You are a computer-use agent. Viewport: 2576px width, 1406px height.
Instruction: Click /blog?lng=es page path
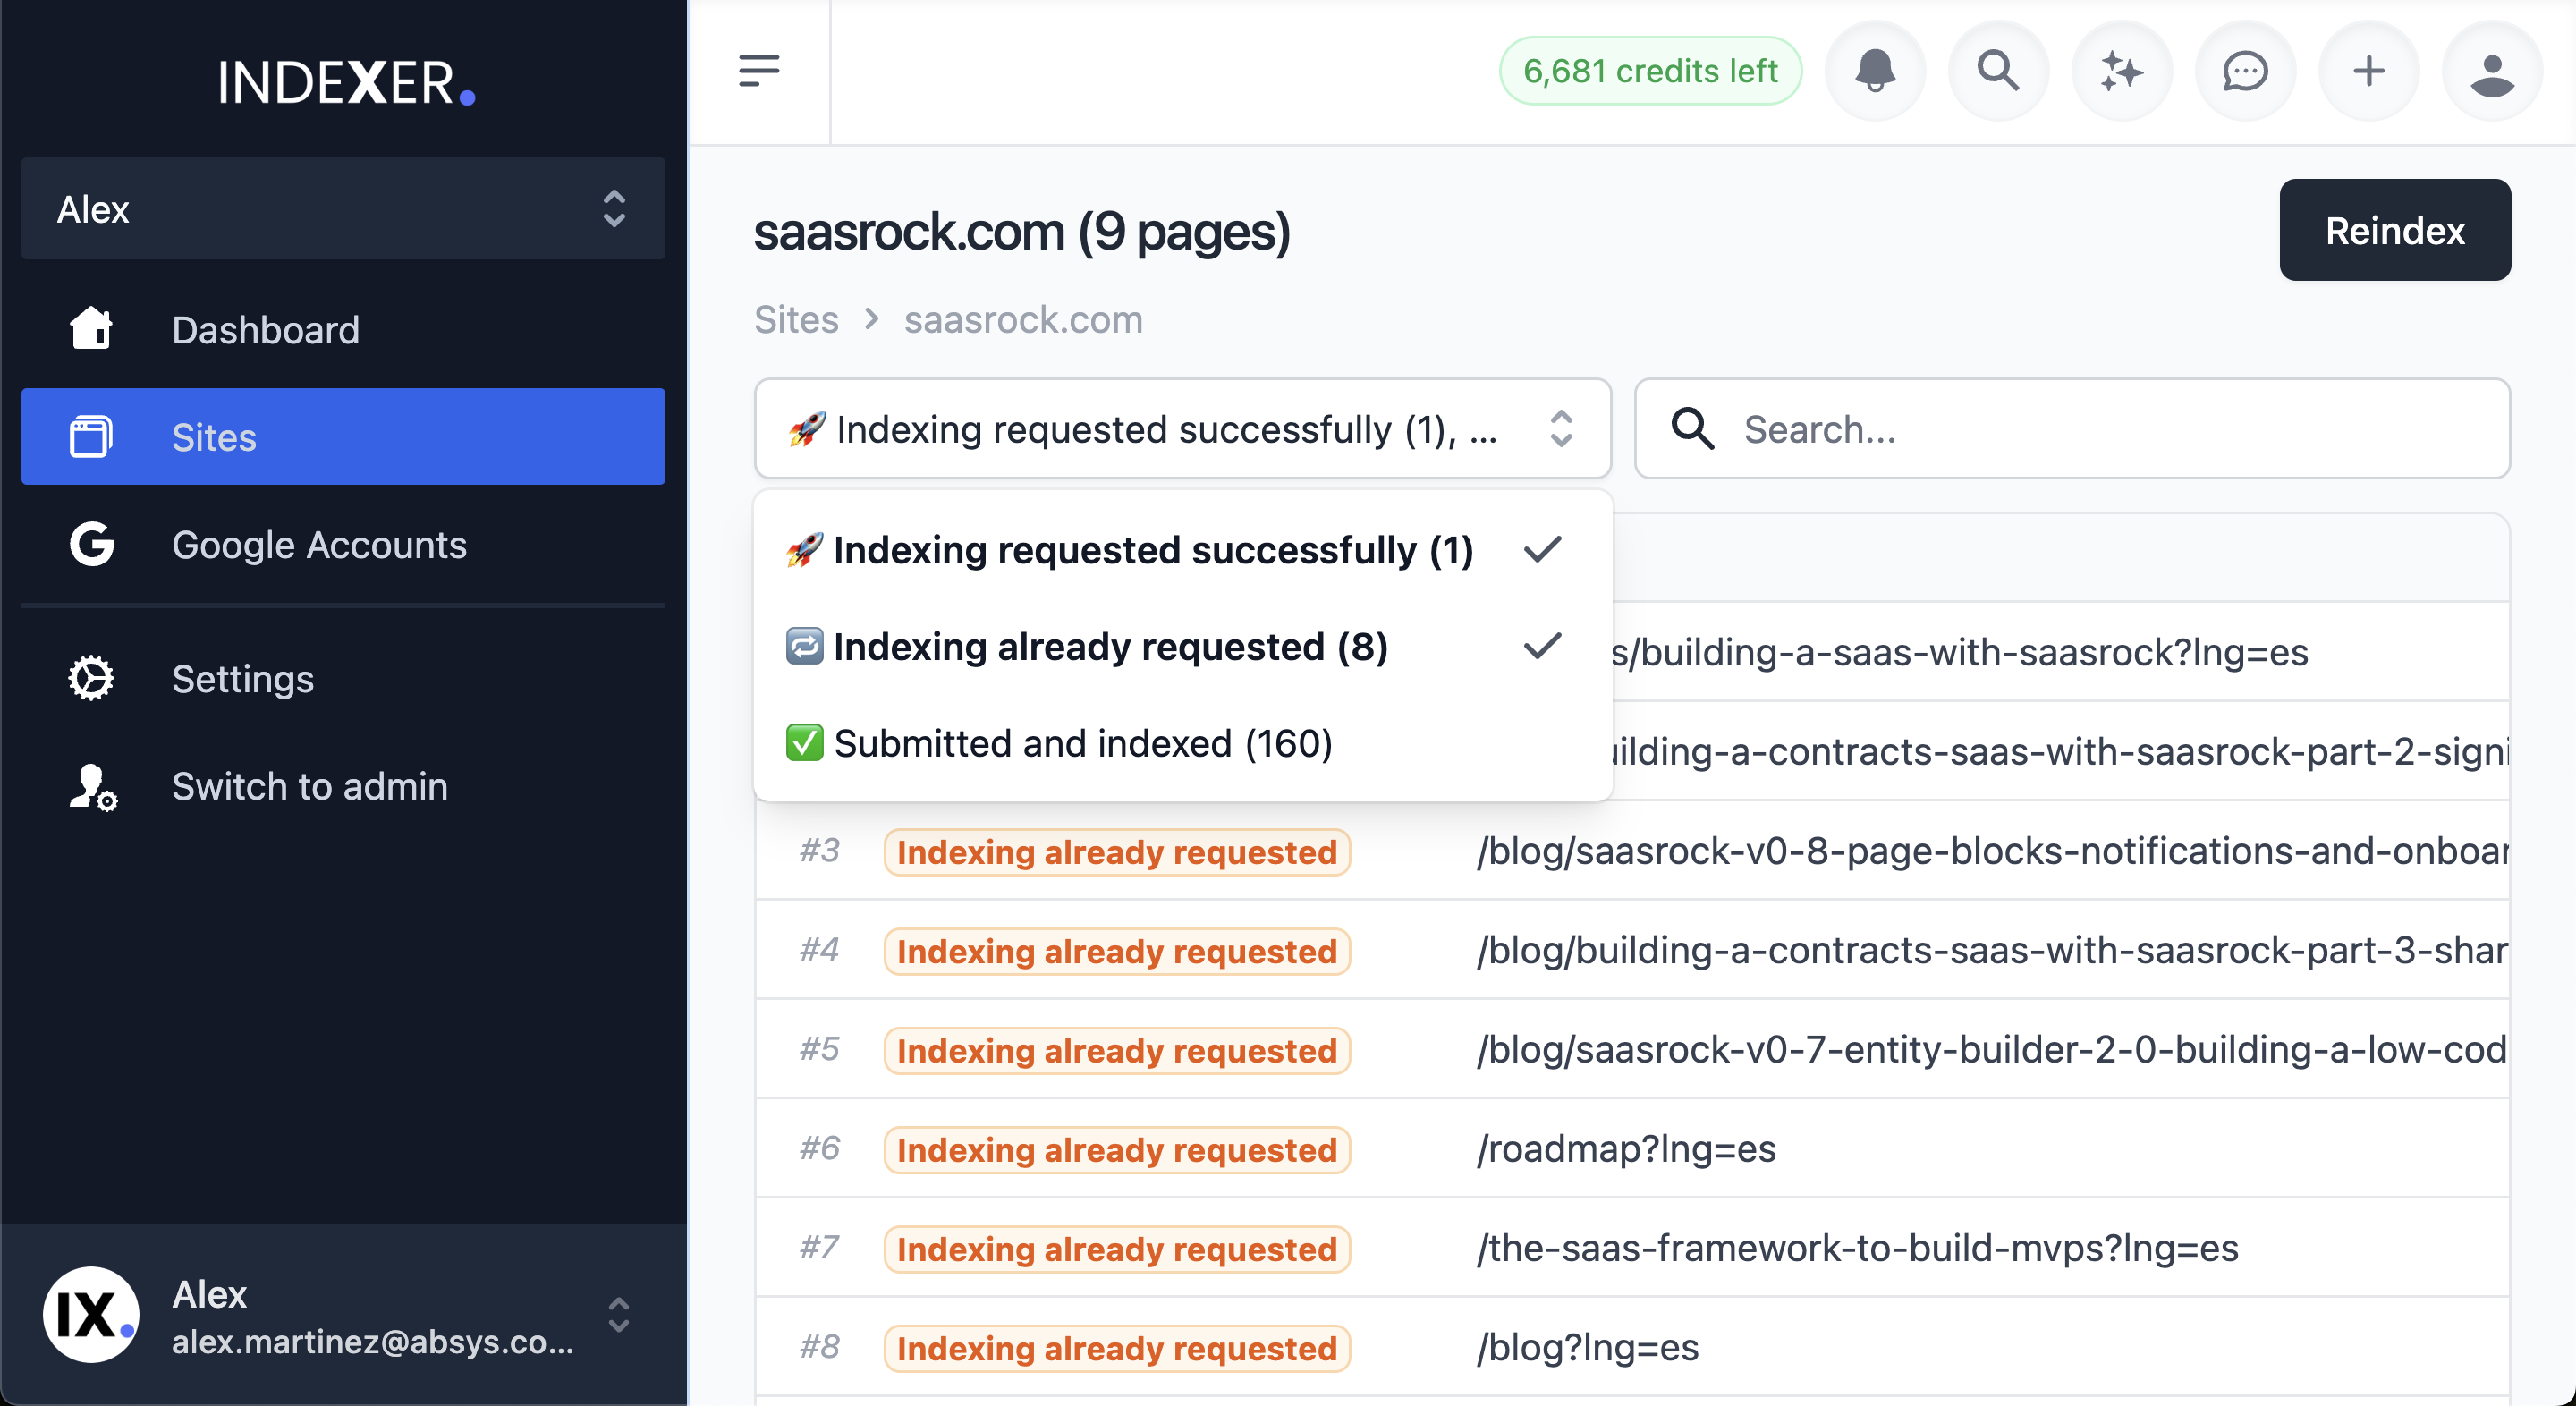[1587, 1347]
